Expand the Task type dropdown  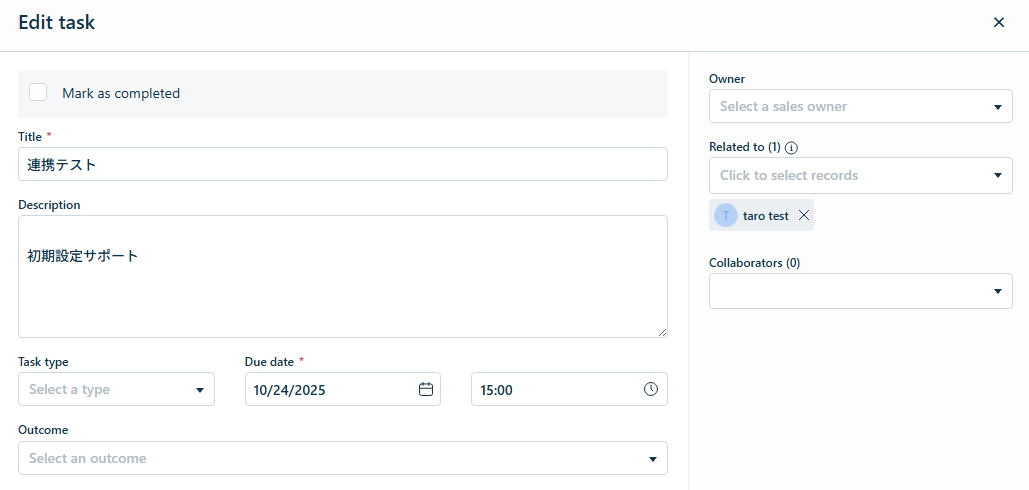(x=116, y=390)
